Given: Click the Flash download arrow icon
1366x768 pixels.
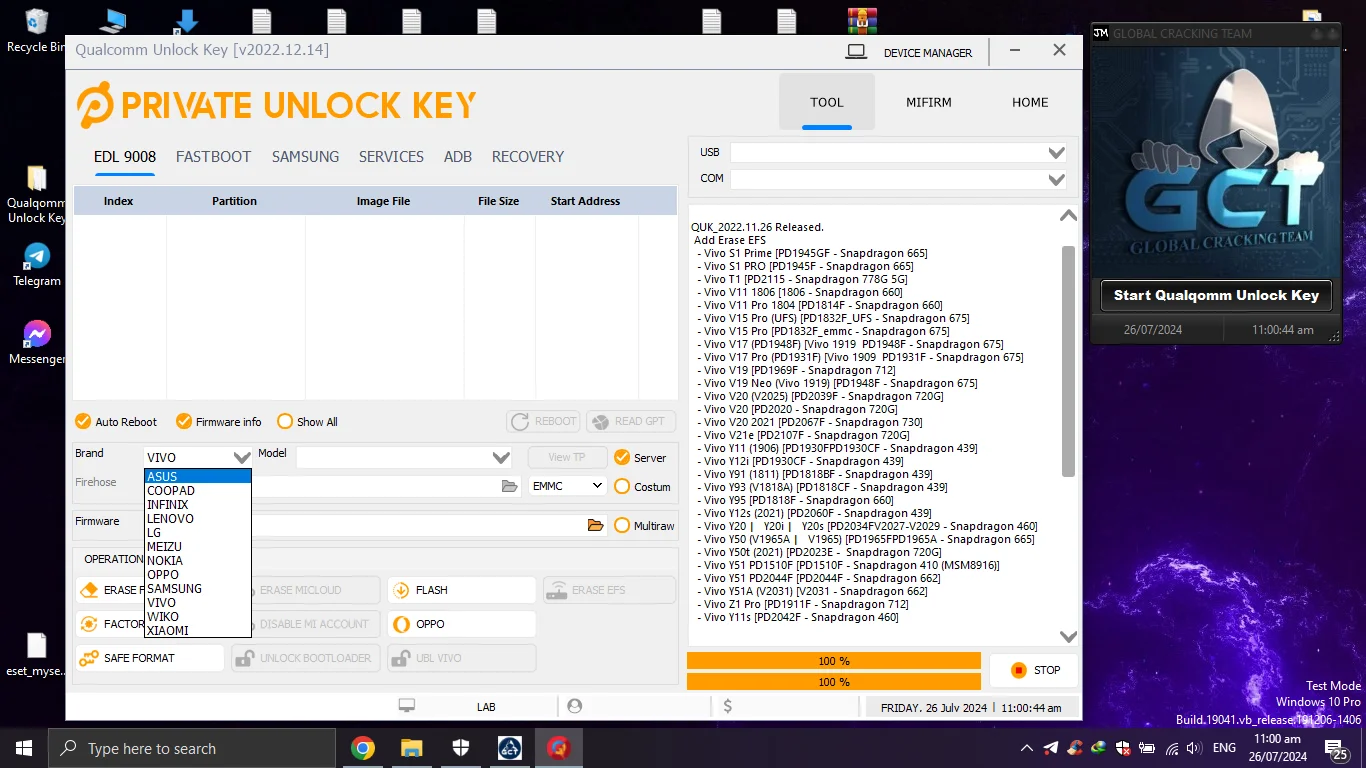Looking at the screenshot, I should 400,590.
